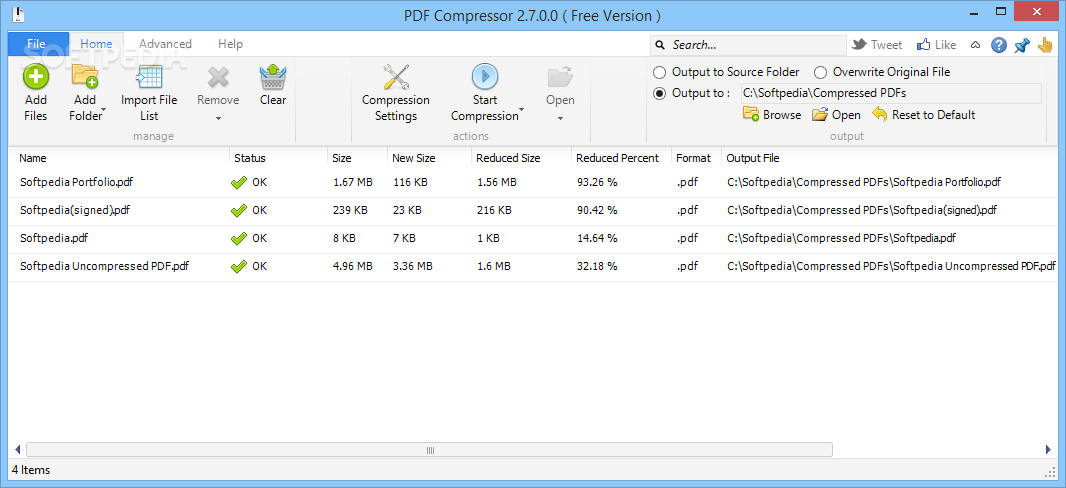
Task: Sort by the New Size column header
Action: coord(413,158)
